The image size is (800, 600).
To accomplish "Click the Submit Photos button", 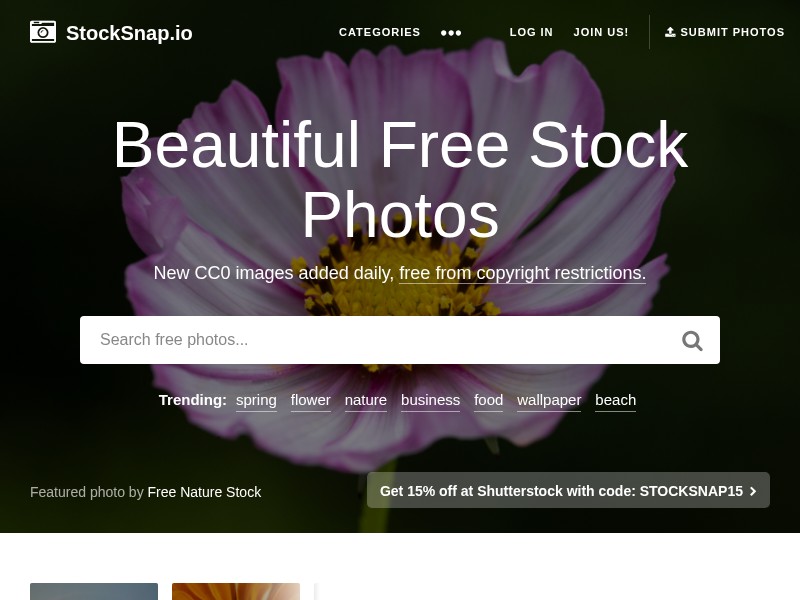I will coord(724,32).
